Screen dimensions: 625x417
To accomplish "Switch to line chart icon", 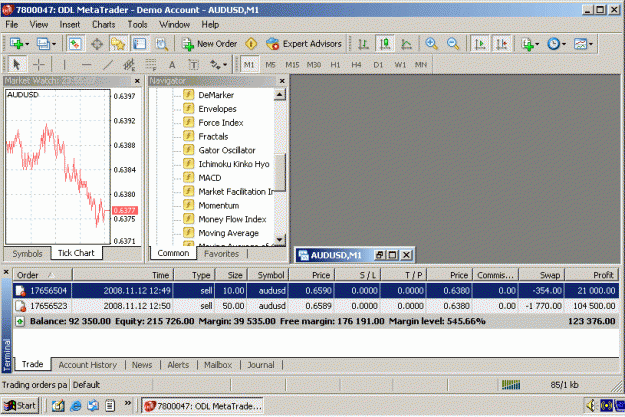I will pyautogui.click(x=406, y=44).
